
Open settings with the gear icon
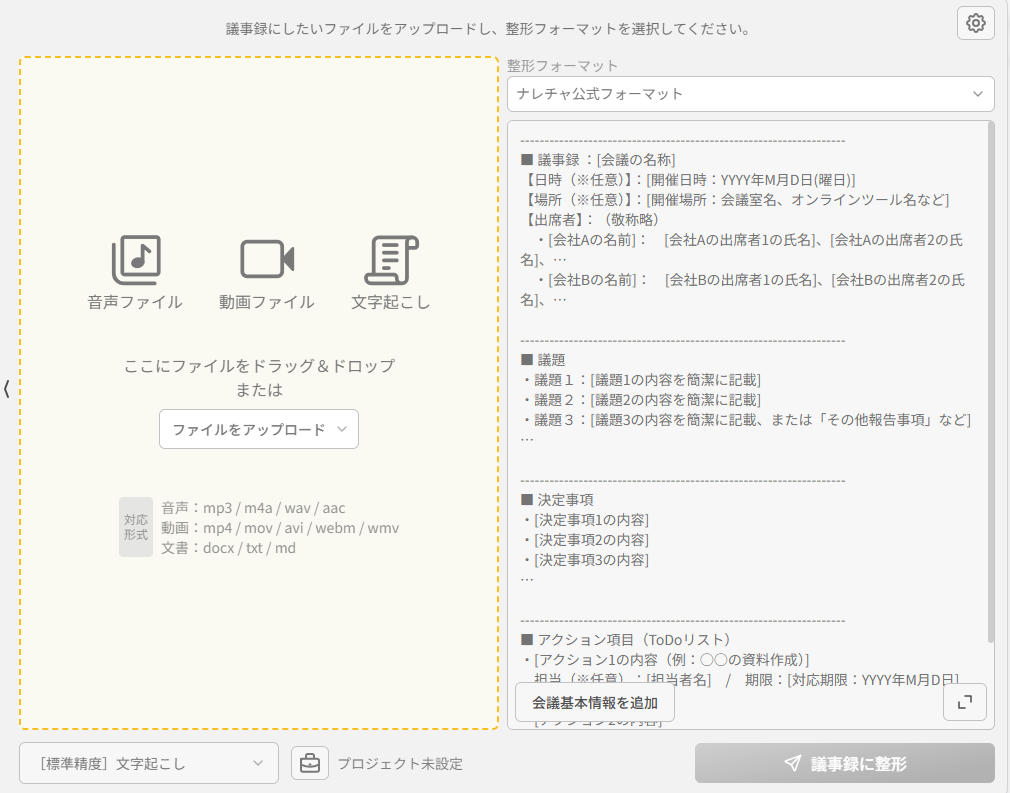pos(975,23)
